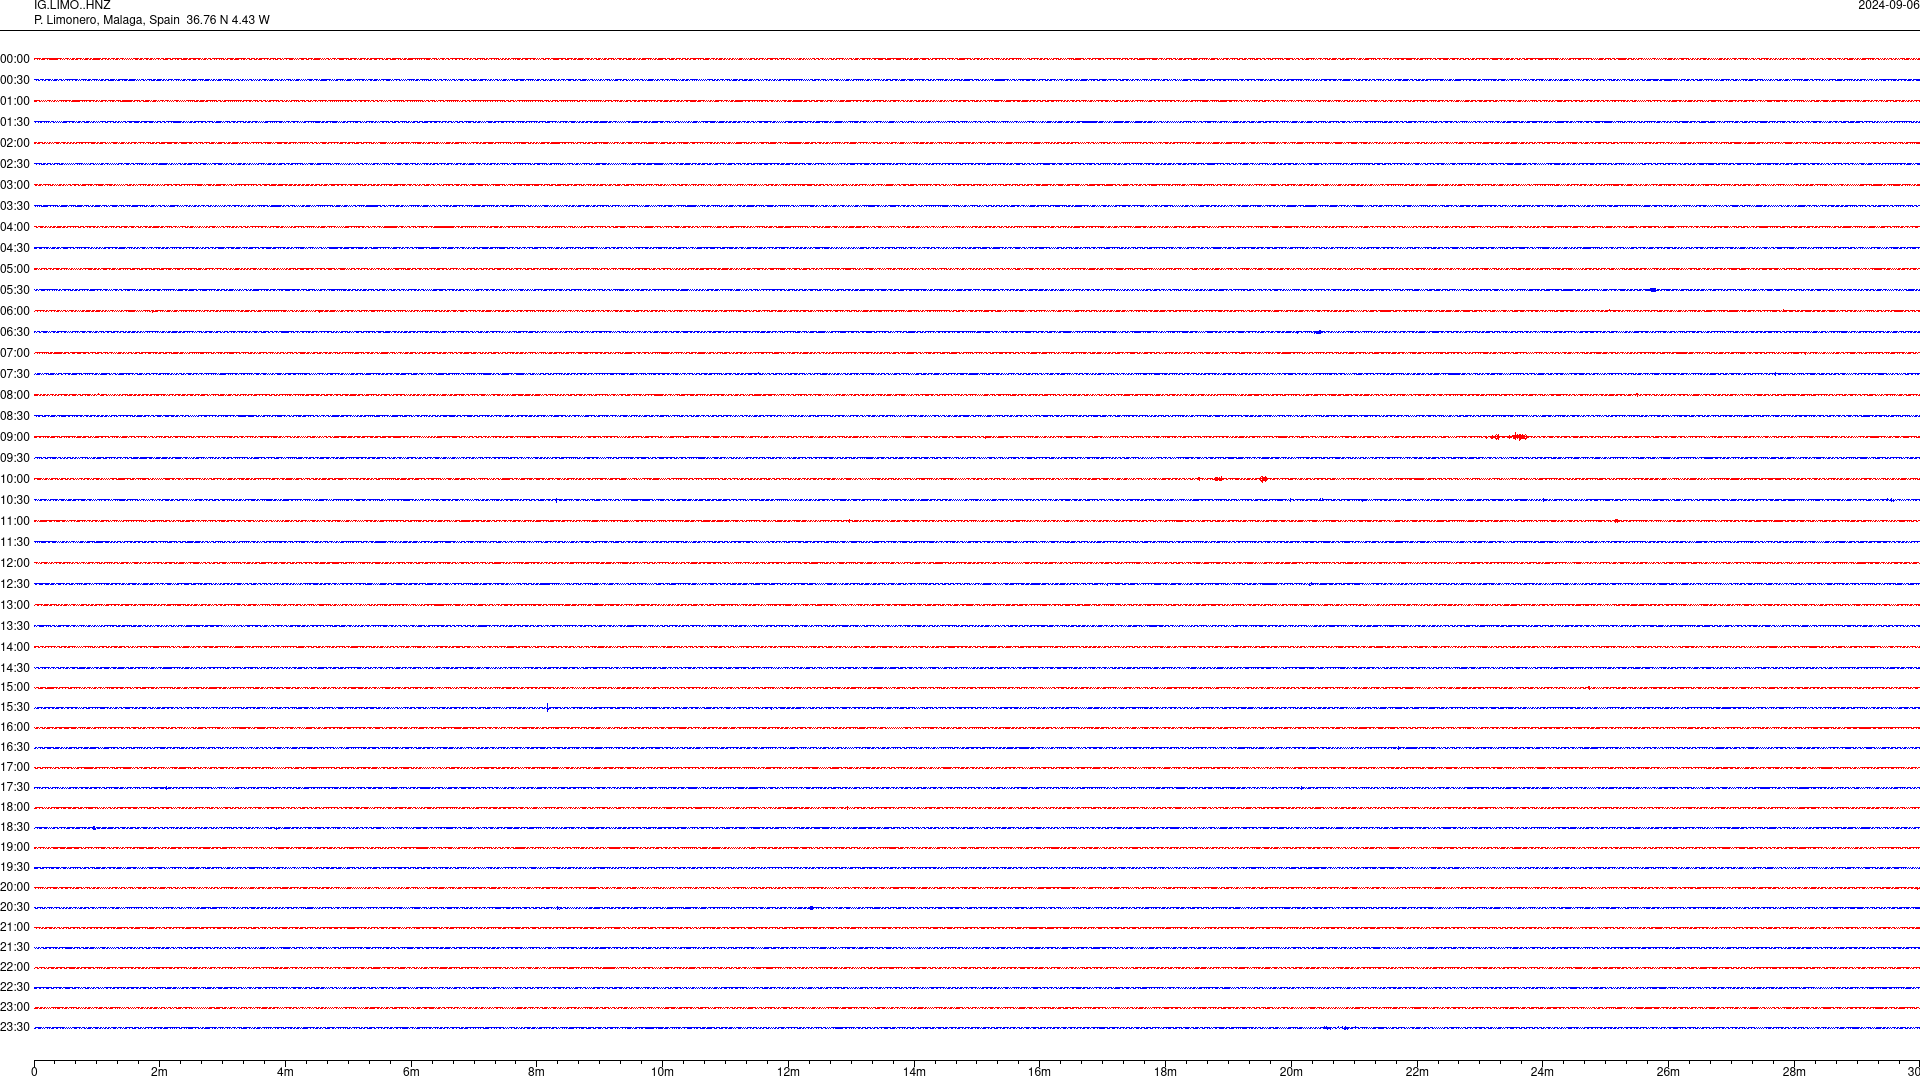Click the 16:30 trace time label
Screen dimensions: 1920x1080
click(x=15, y=747)
